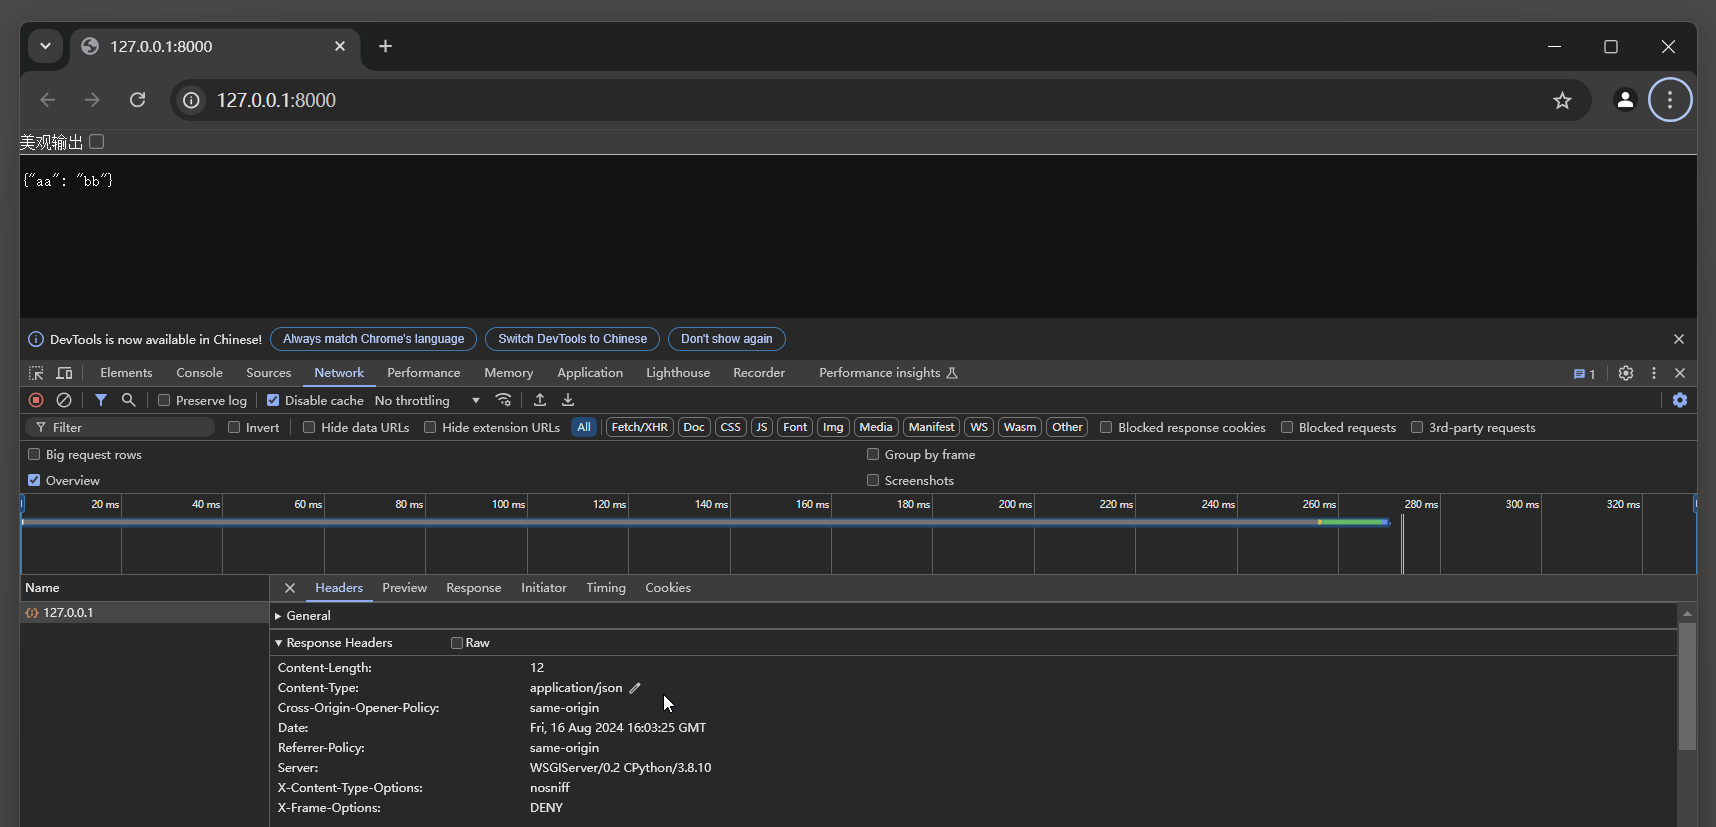Filter requests by Img type
The width and height of the screenshot is (1716, 827).
[833, 427]
